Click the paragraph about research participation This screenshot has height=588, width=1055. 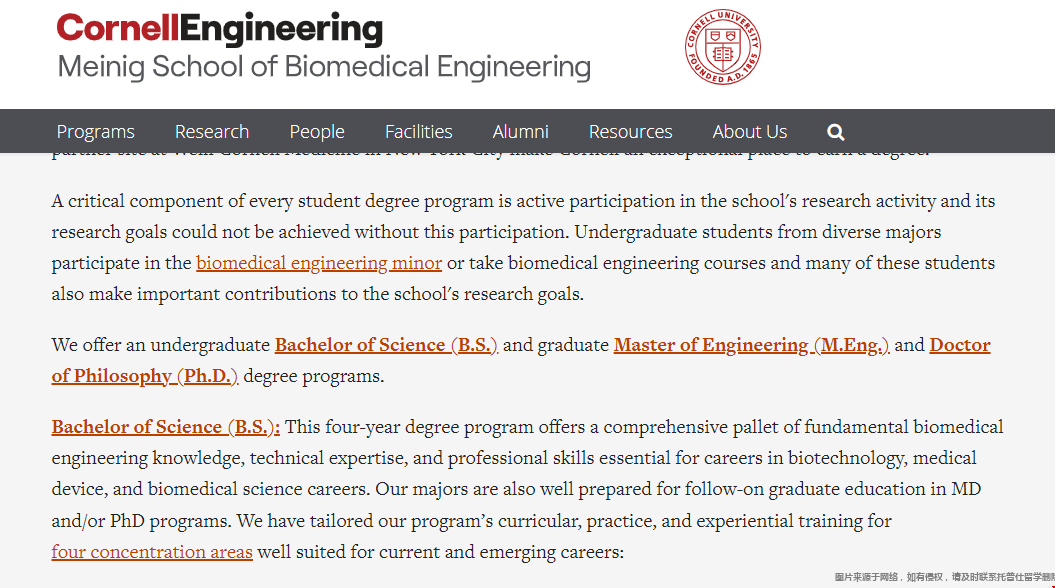point(523,248)
